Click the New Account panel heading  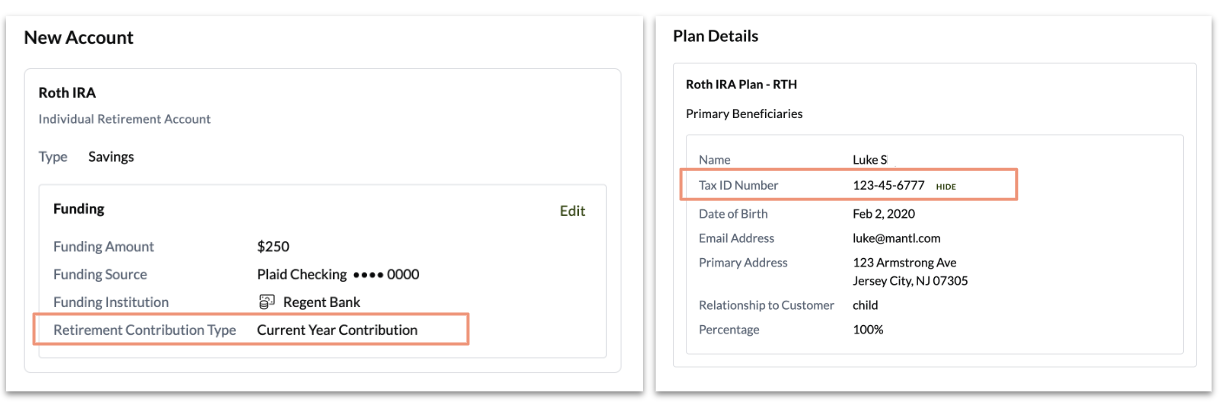coord(79,38)
